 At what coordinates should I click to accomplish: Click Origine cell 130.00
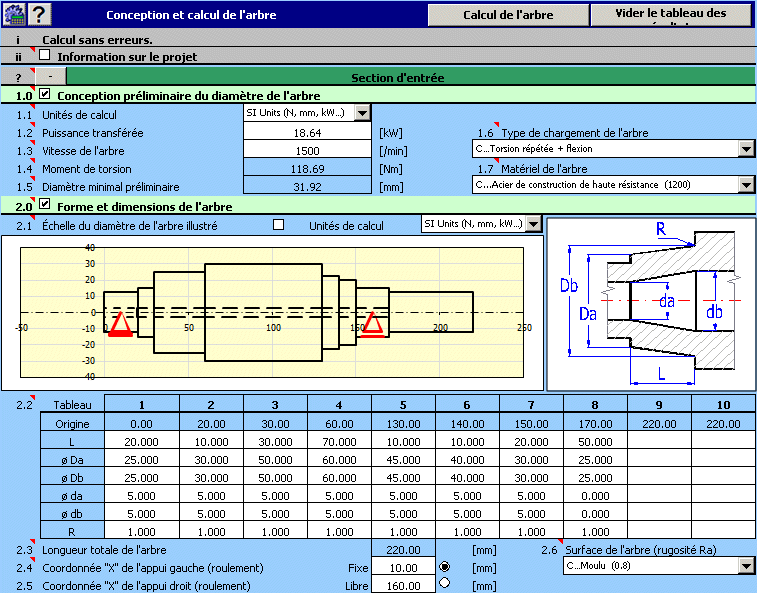coord(403,424)
